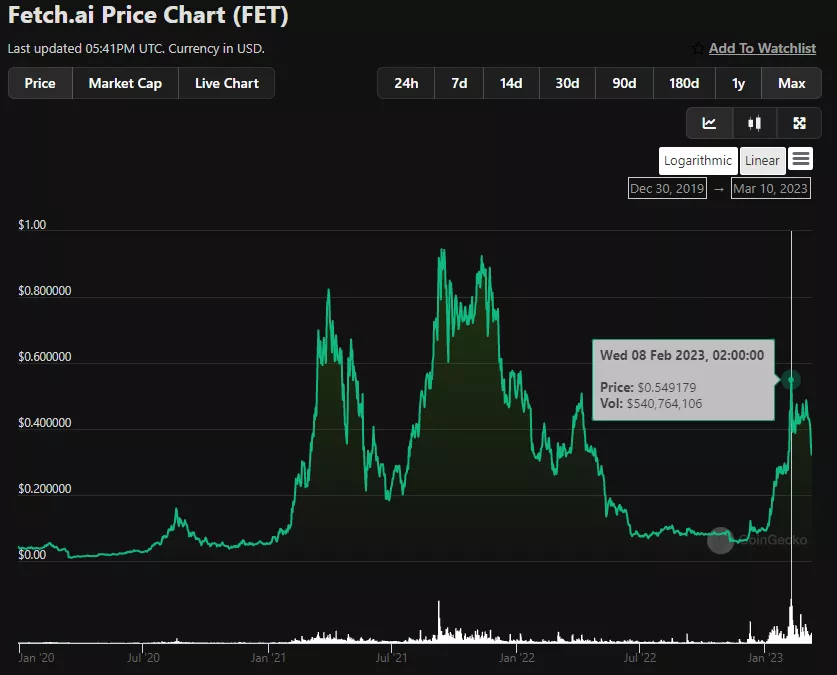Set time range to 24h

pyautogui.click(x=406, y=83)
